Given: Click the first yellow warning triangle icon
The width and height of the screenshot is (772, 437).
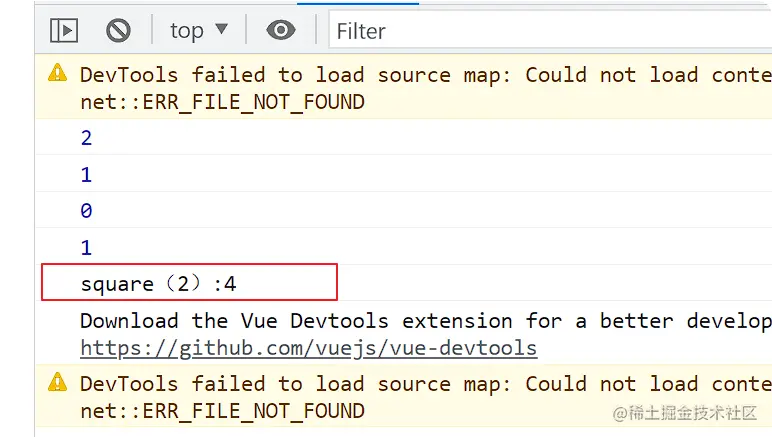Looking at the screenshot, I should 58,72.
